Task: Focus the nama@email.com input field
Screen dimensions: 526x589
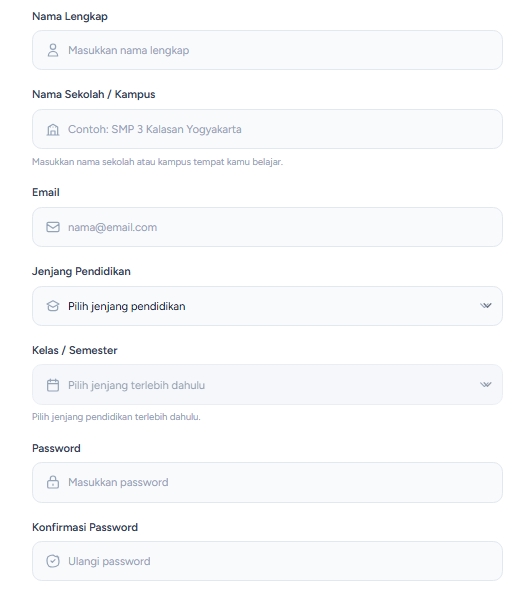Action: click(x=267, y=227)
